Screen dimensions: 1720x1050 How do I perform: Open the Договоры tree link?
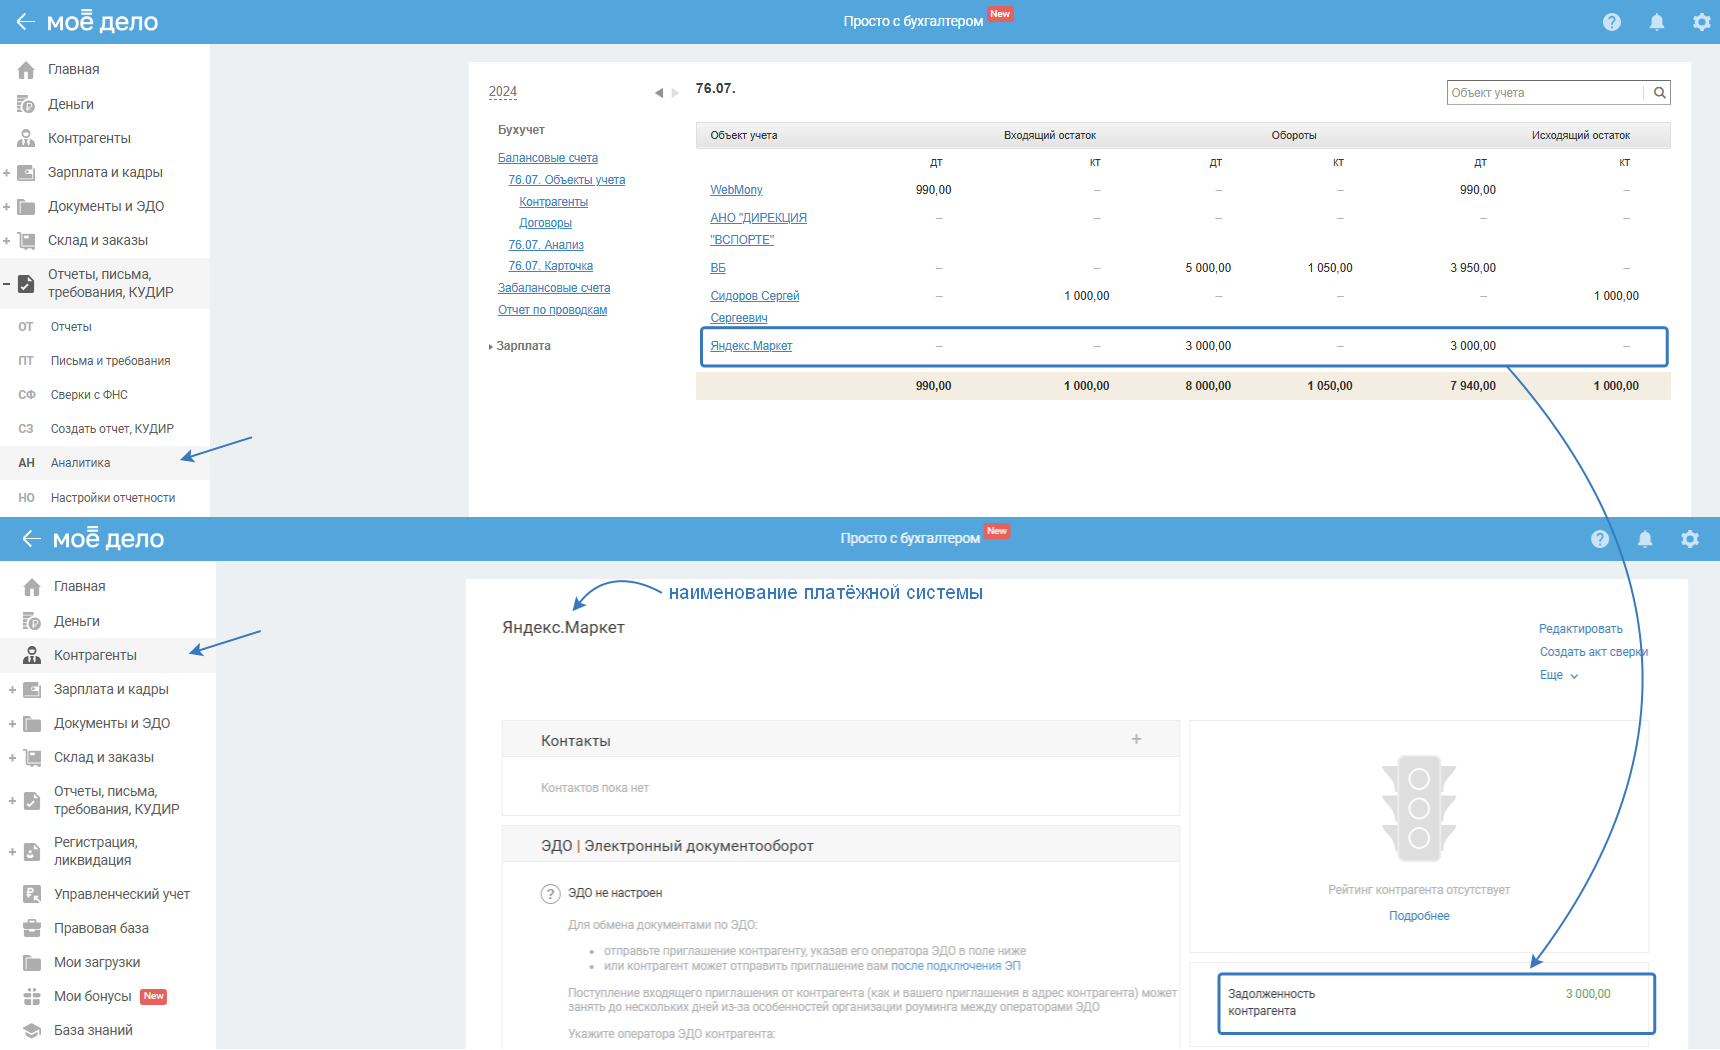pyautogui.click(x=545, y=223)
